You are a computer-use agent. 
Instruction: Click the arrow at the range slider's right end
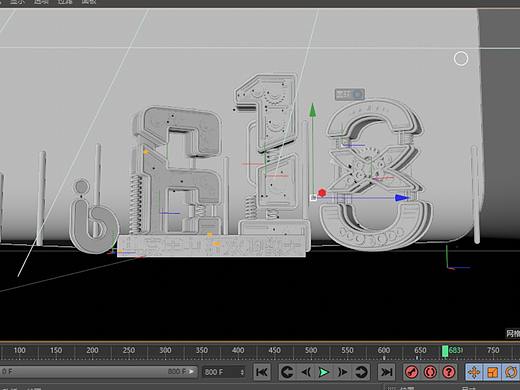192,371
